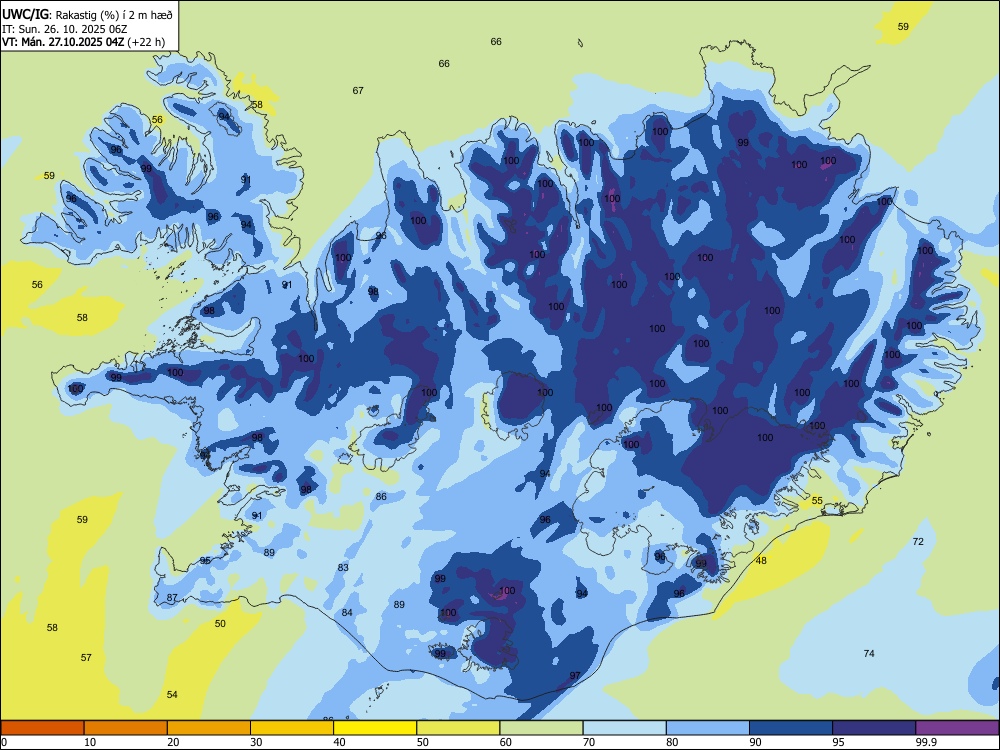Select the medium blue 80–90 legend swatch
Image resolution: width=1000 pixels, height=750 pixels.
point(708,728)
